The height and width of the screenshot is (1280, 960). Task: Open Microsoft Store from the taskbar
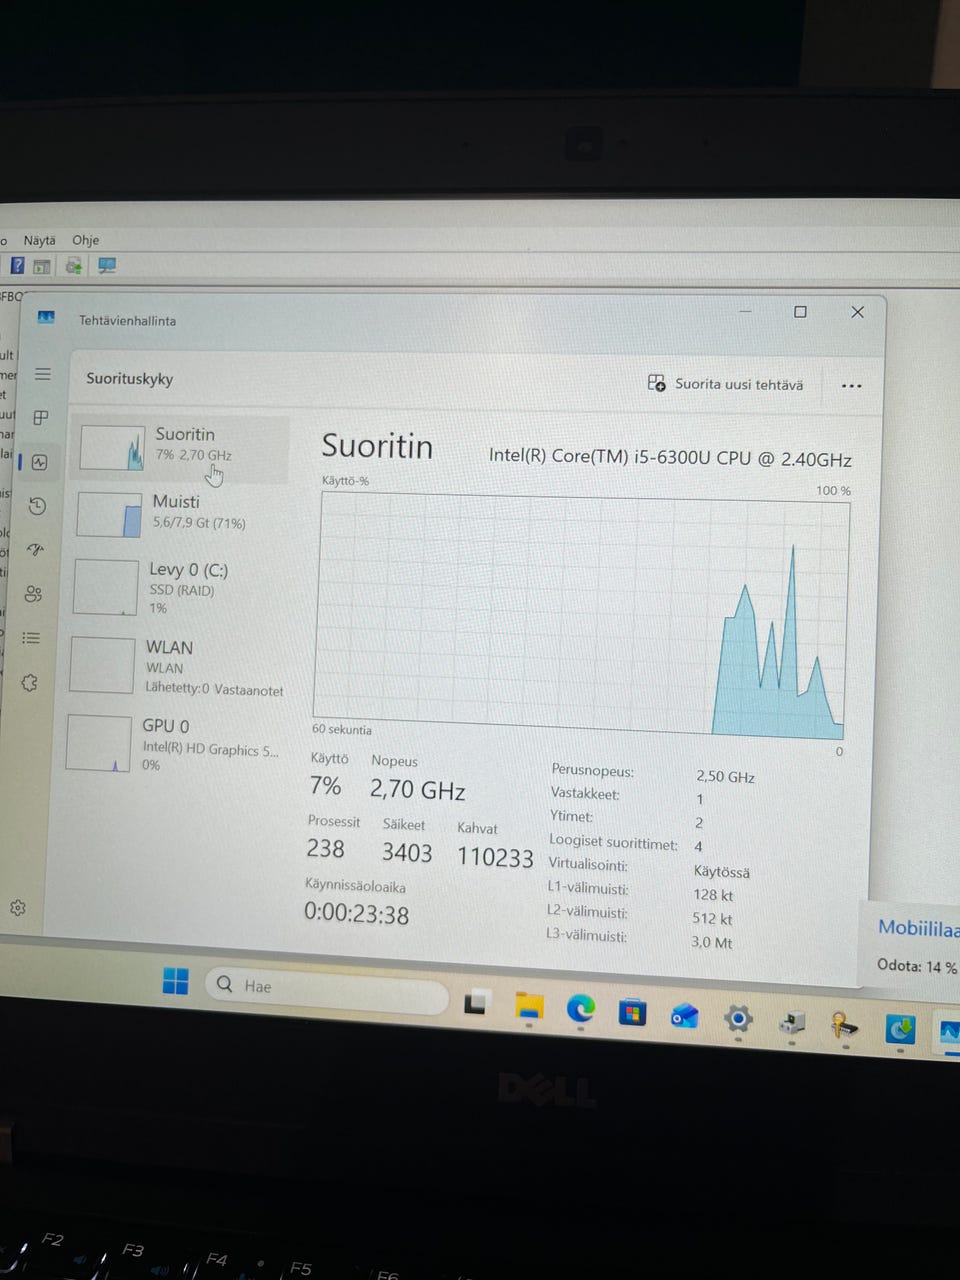tap(632, 1014)
